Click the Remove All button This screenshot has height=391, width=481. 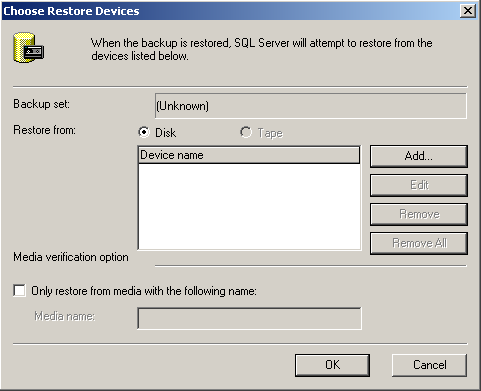click(x=419, y=243)
